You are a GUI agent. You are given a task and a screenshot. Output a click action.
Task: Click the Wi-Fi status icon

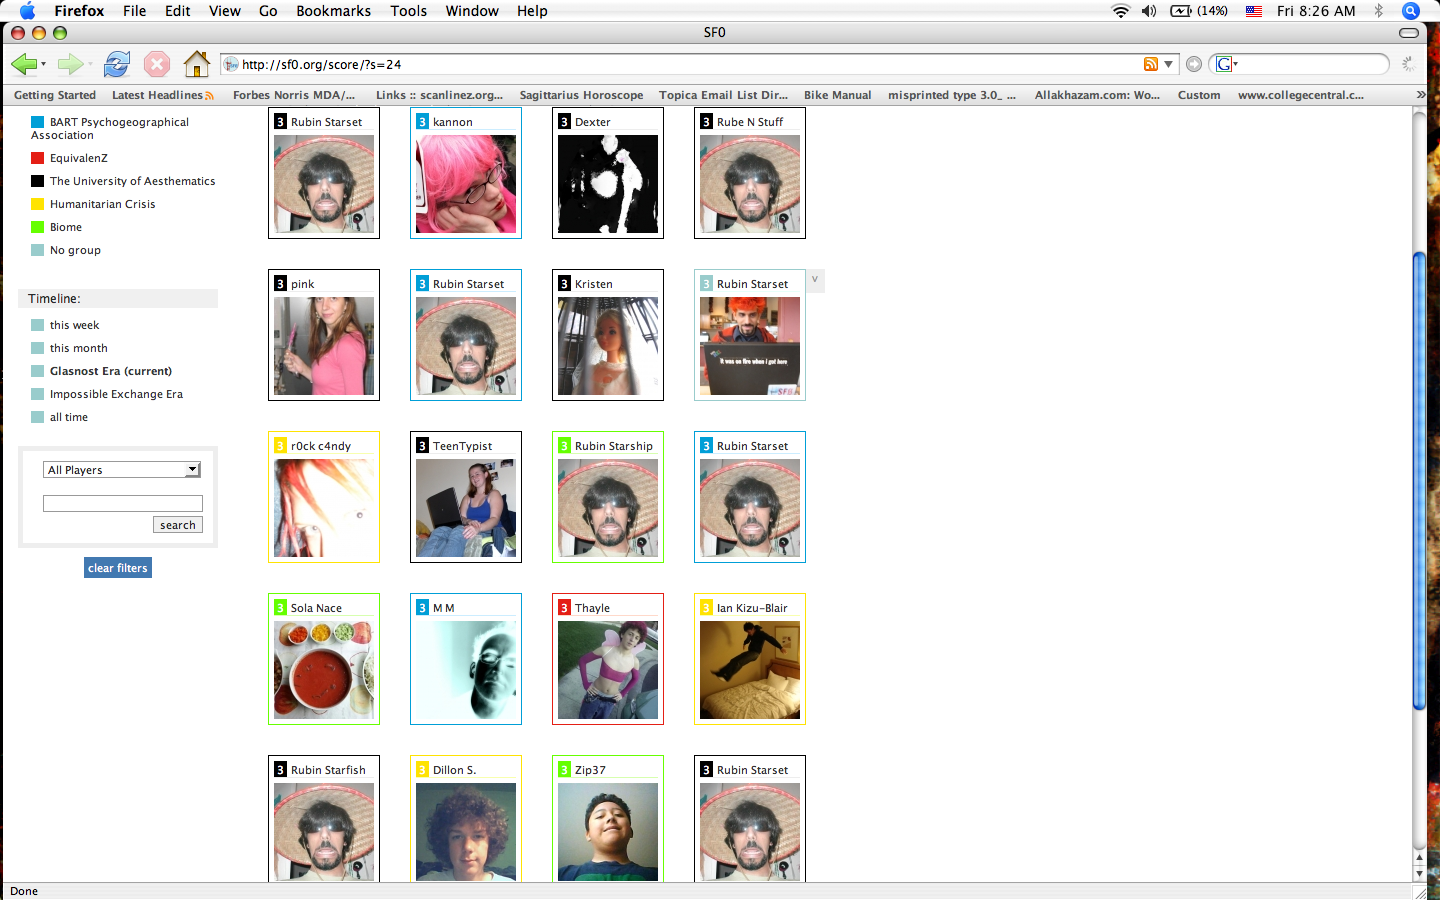[x=1120, y=11]
